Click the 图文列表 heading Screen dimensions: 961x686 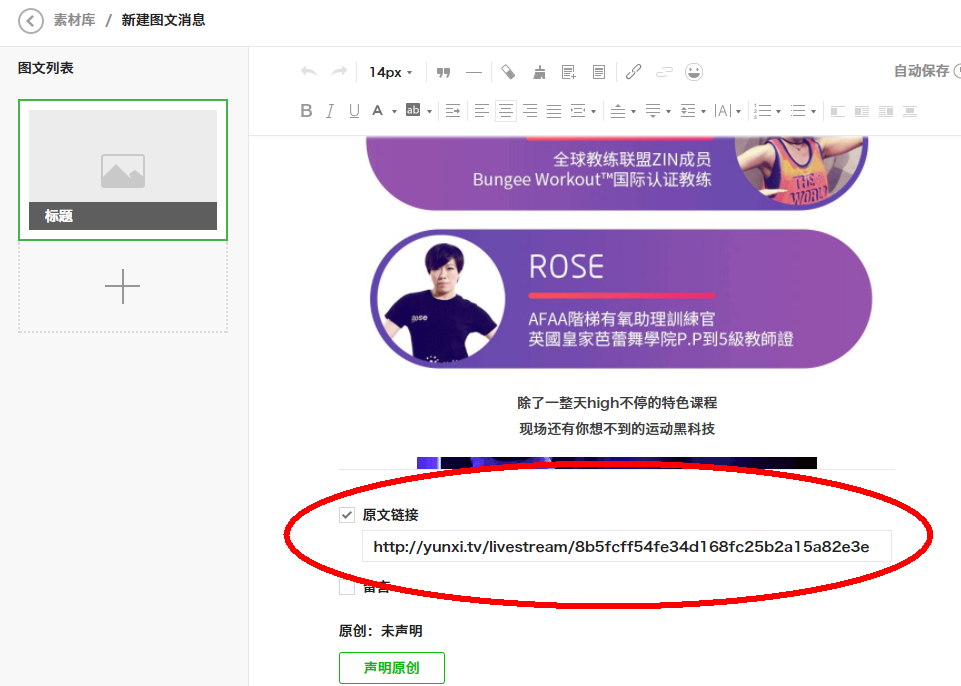pyautogui.click(x=45, y=68)
